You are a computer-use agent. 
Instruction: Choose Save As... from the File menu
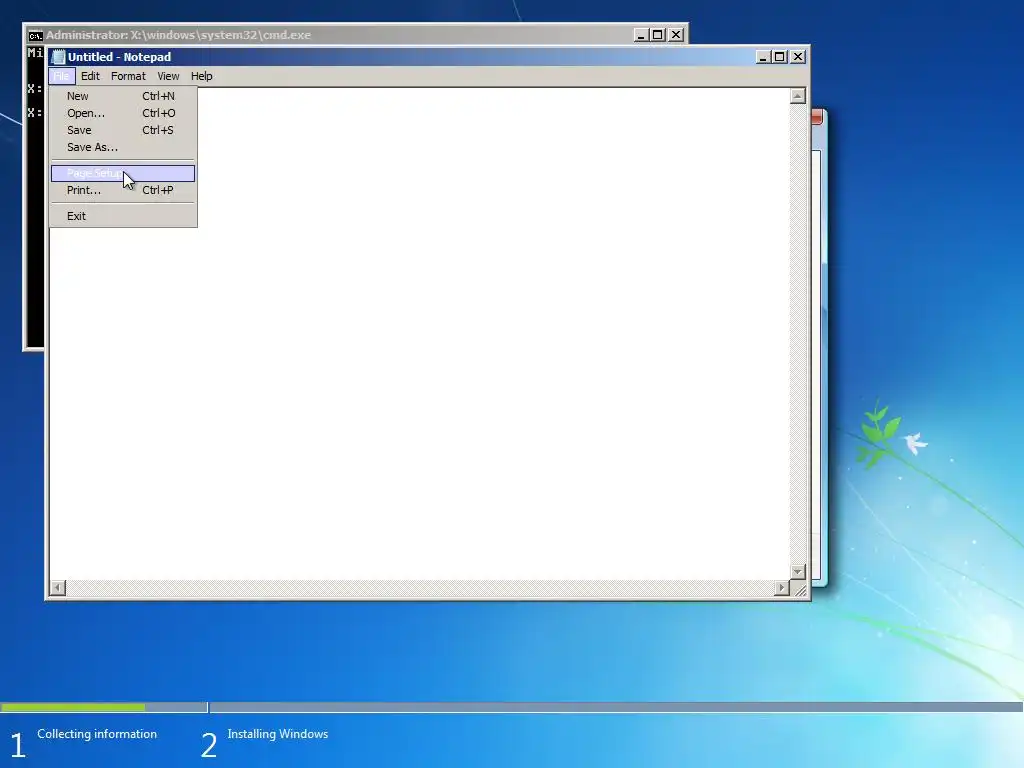click(123, 147)
